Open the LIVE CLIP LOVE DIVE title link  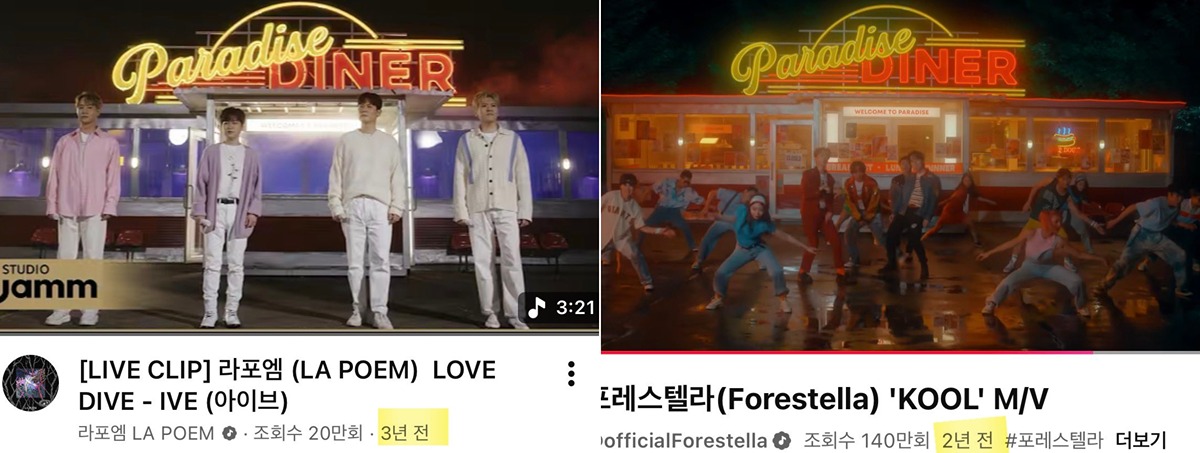pyautogui.click(x=287, y=385)
